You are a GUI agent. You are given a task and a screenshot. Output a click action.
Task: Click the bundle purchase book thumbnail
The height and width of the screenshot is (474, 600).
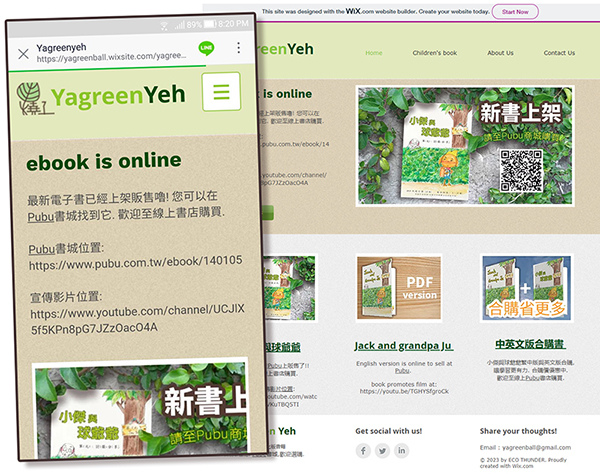click(527, 288)
